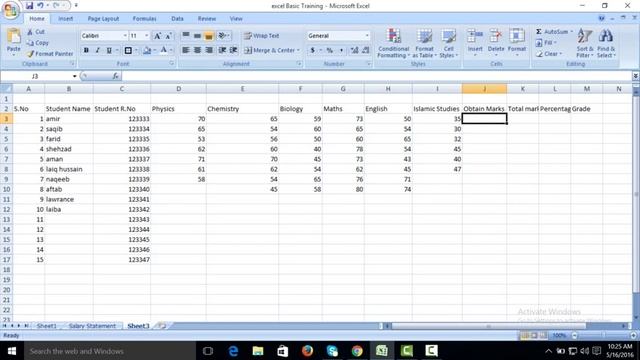The width and height of the screenshot is (640, 360).
Task: Open font name dropdown
Action: click(125, 36)
